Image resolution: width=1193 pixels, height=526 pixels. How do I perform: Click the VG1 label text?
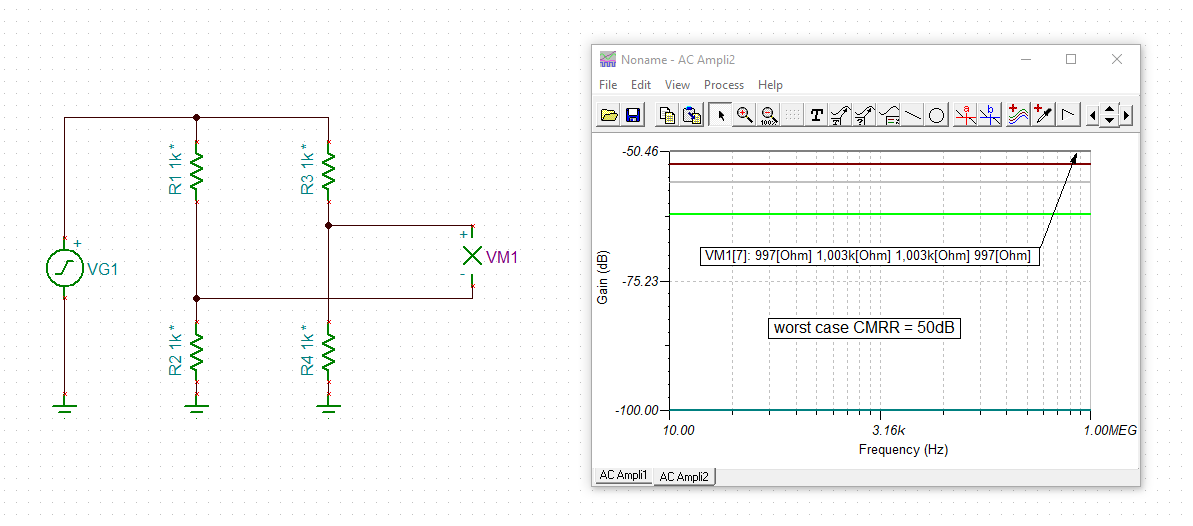pos(103,269)
